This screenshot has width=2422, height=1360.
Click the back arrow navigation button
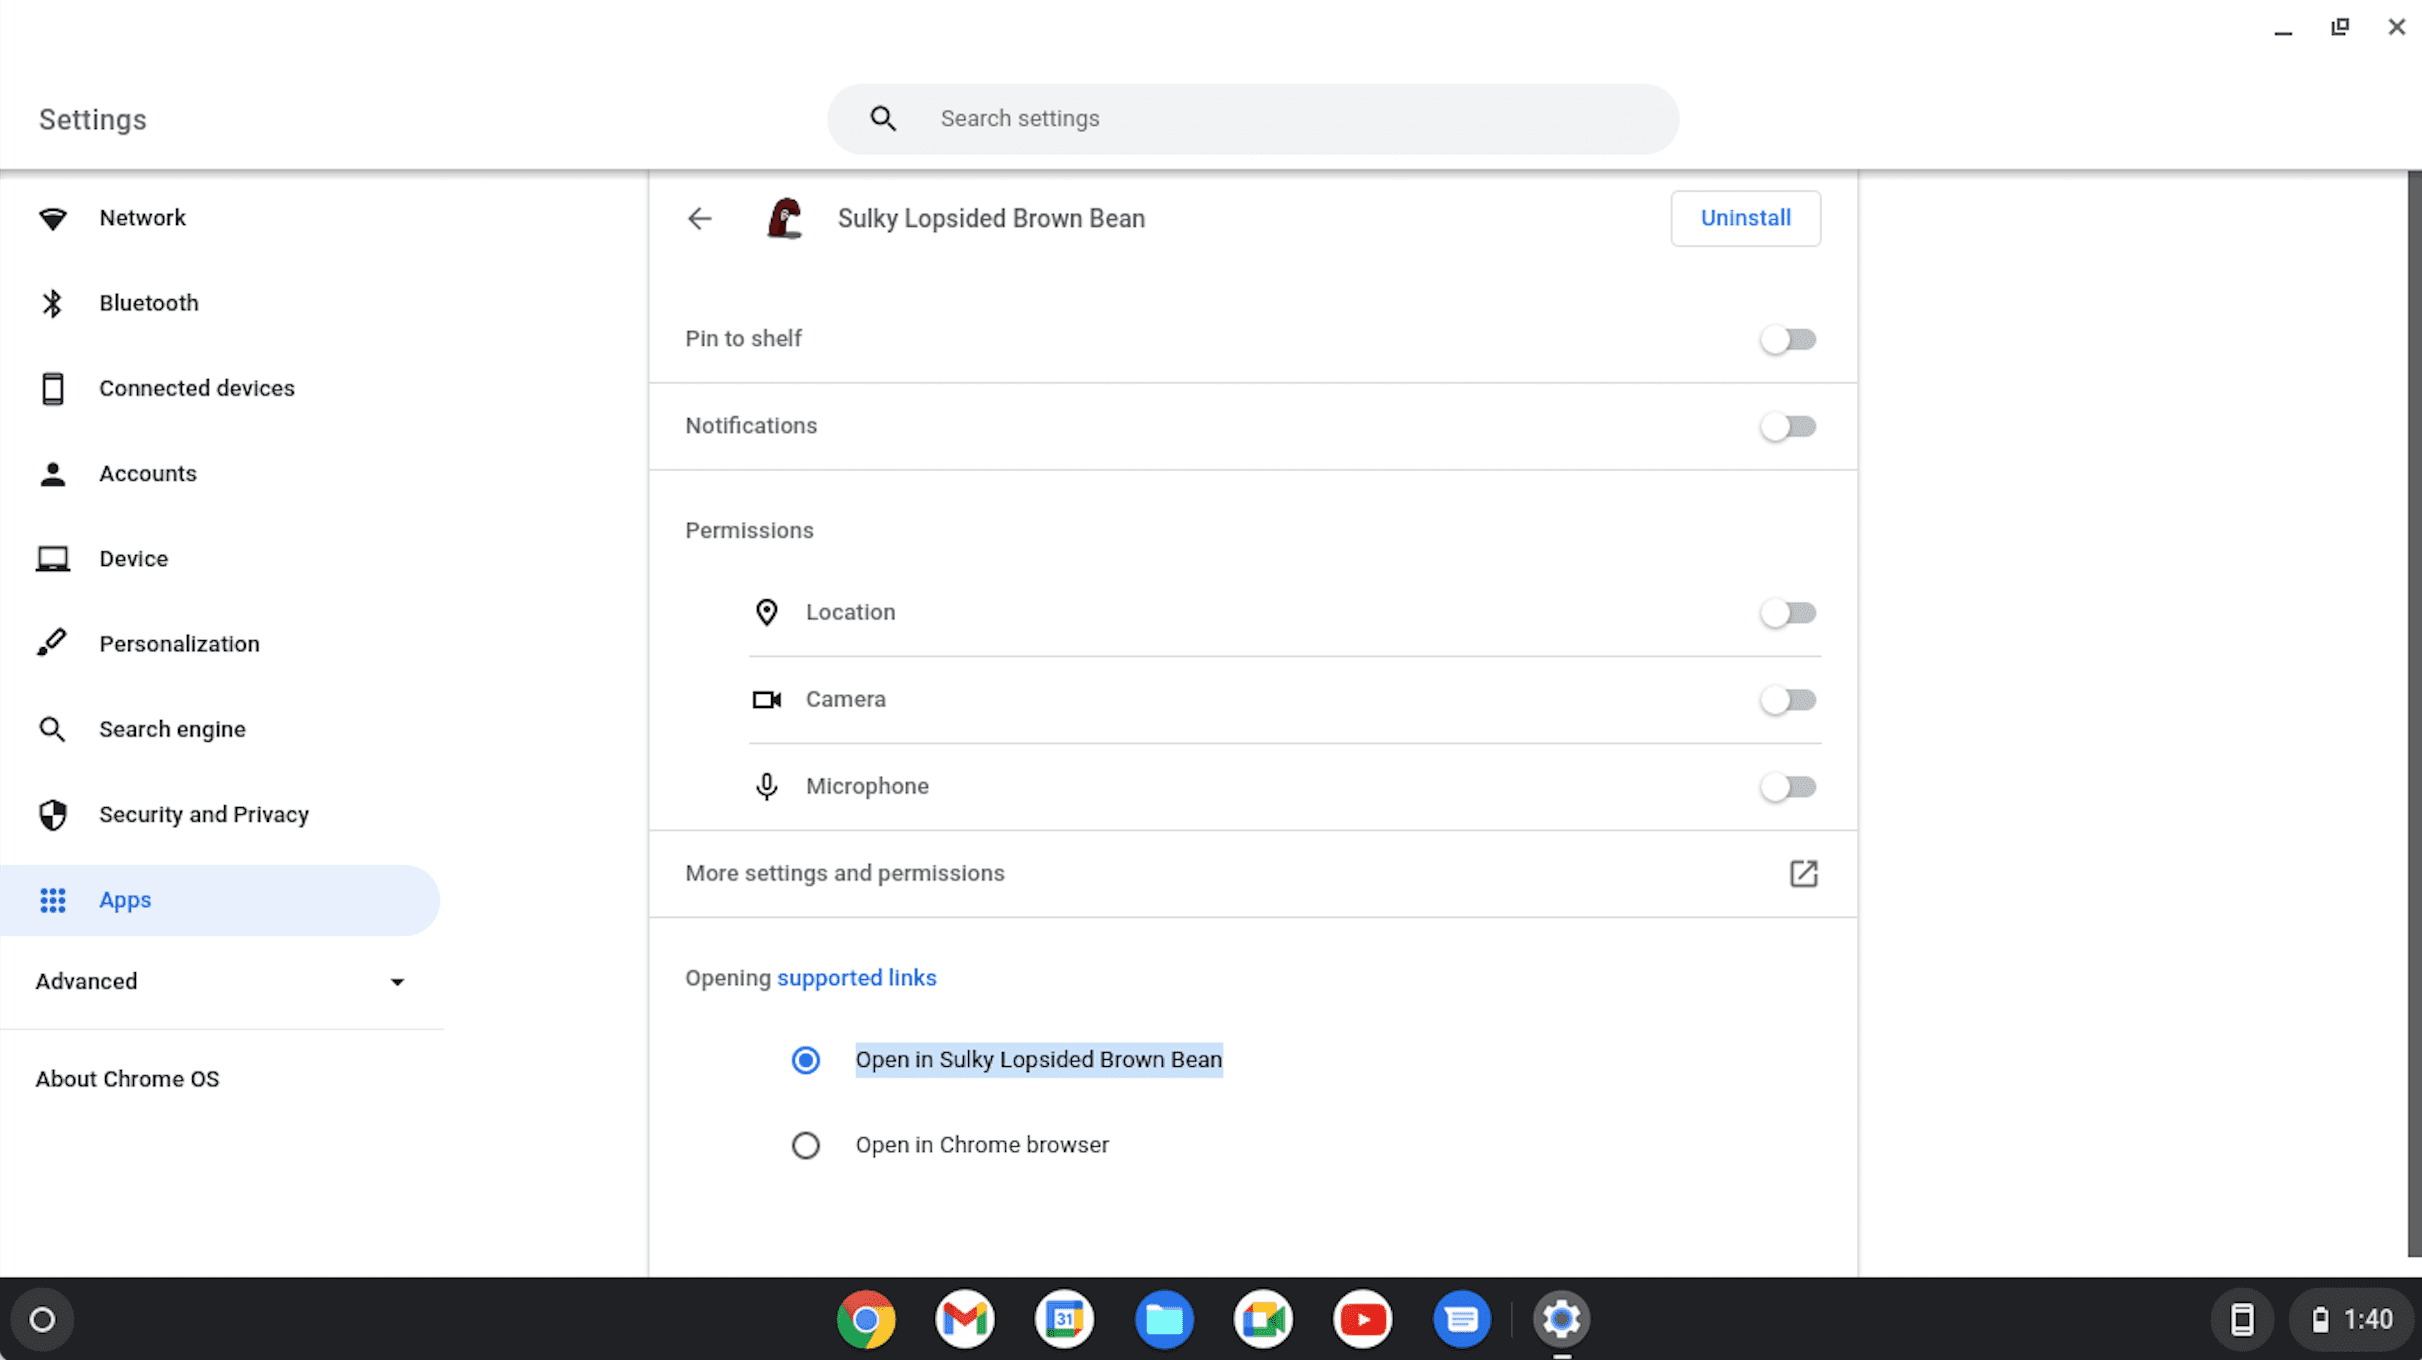(699, 218)
